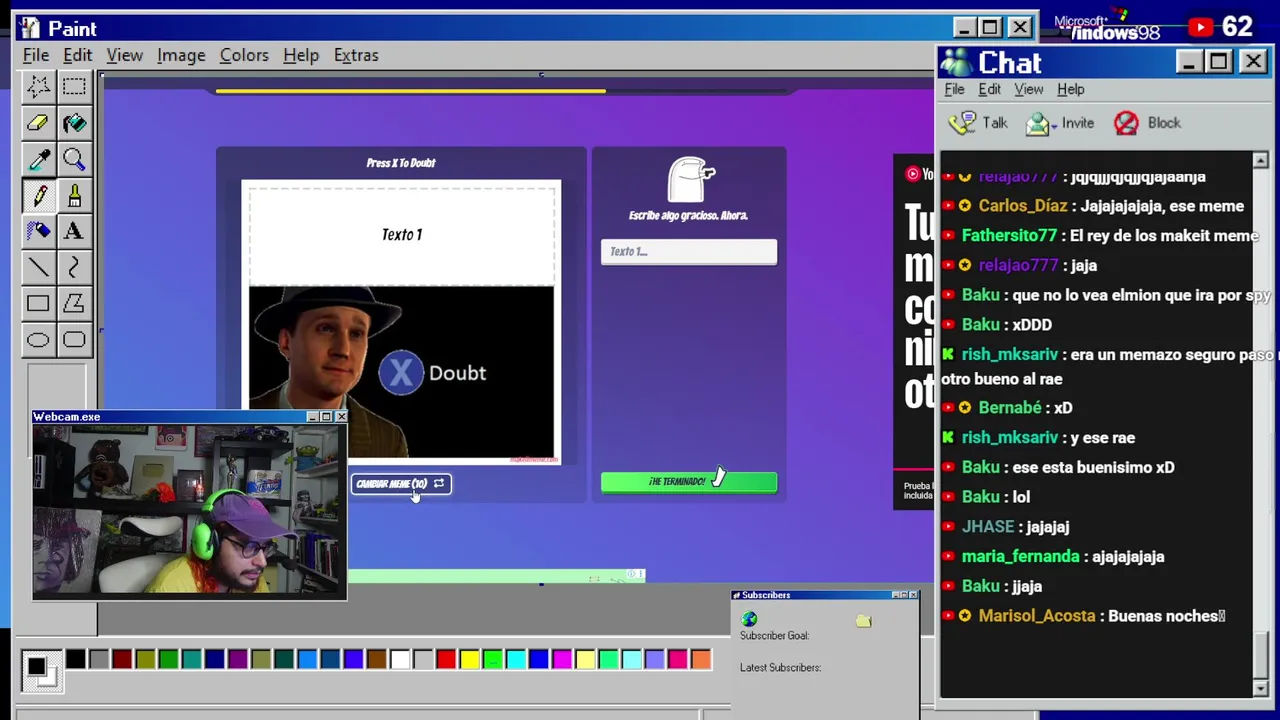This screenshot has width=1280, height=720.
Task: Pick the Eraser tool in Paint toolbox
Action: [38, 123]
